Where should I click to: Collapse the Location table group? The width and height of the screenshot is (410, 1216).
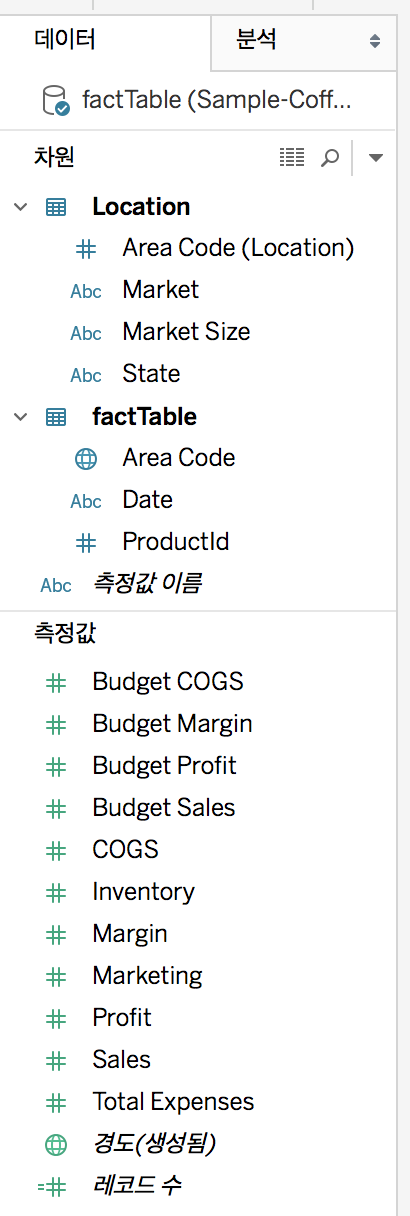pyautogui.click(x=21, y=207)
